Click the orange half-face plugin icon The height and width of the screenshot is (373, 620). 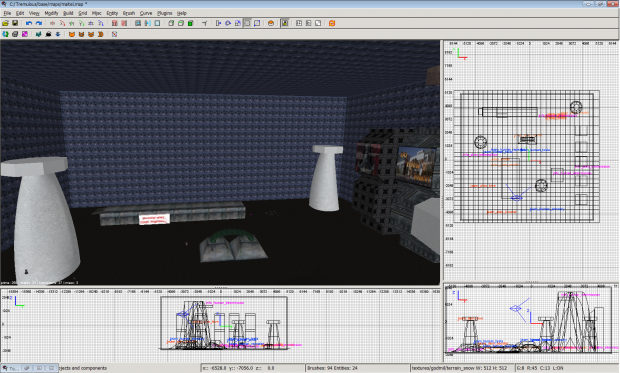(x=100, y=34)
